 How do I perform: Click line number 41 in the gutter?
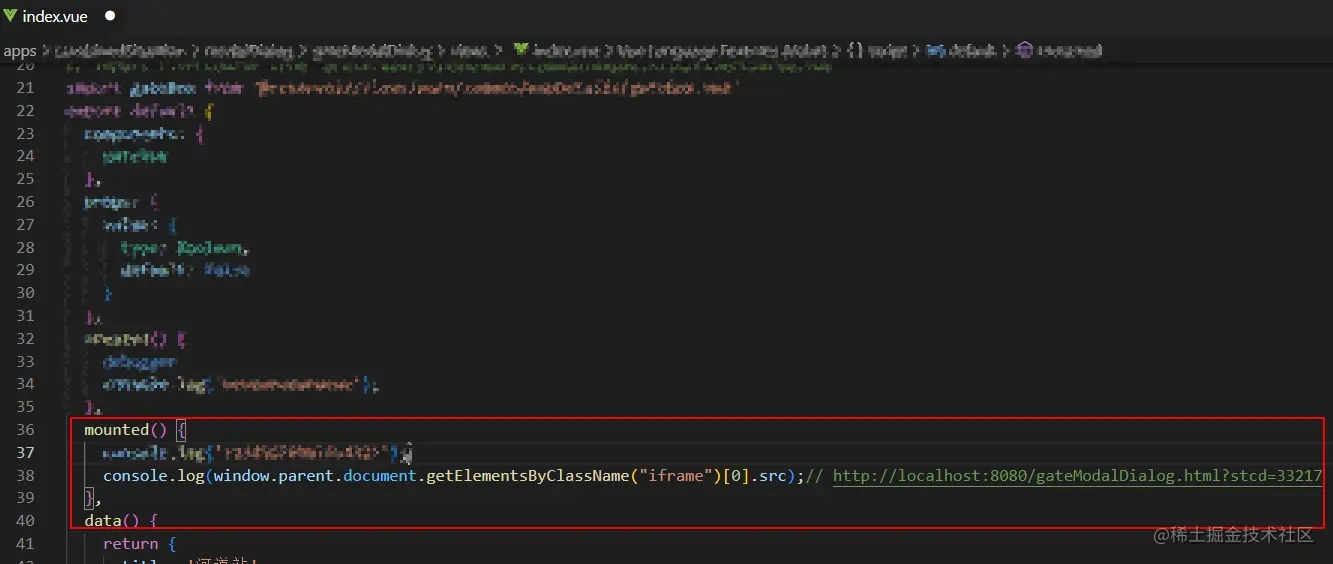point(25,544)
